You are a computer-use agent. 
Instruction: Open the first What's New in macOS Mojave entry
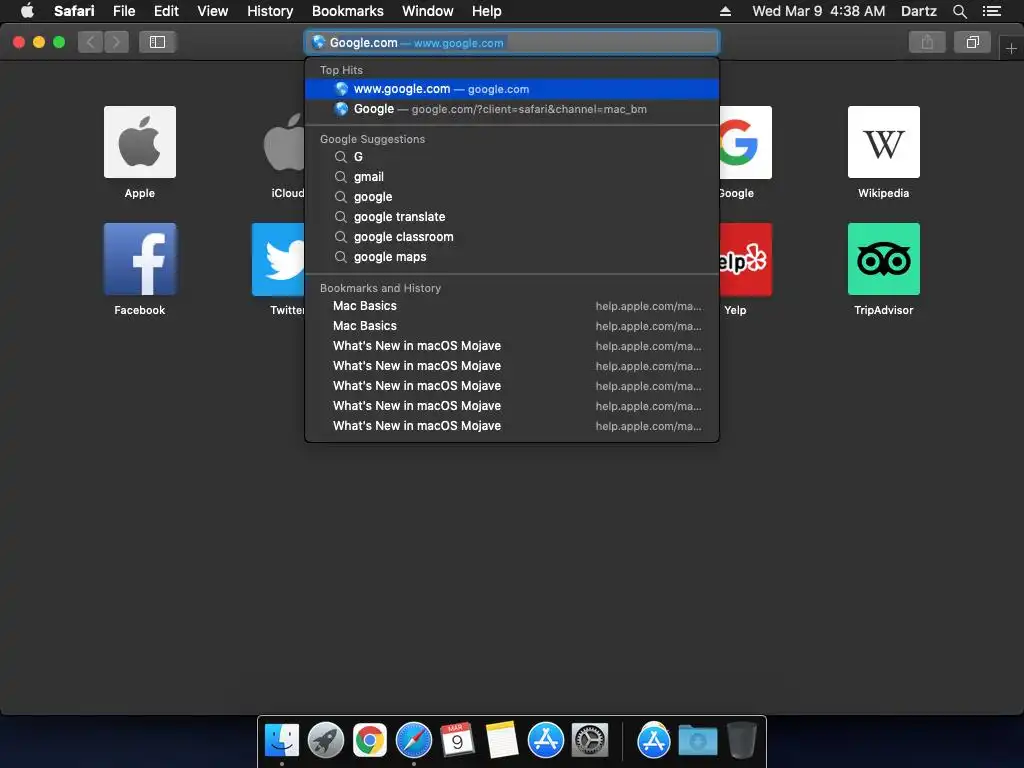[x=511, y=346]
